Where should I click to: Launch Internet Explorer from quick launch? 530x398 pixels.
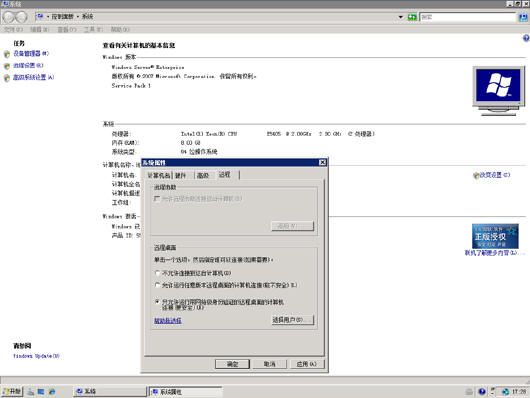point(52,392)
